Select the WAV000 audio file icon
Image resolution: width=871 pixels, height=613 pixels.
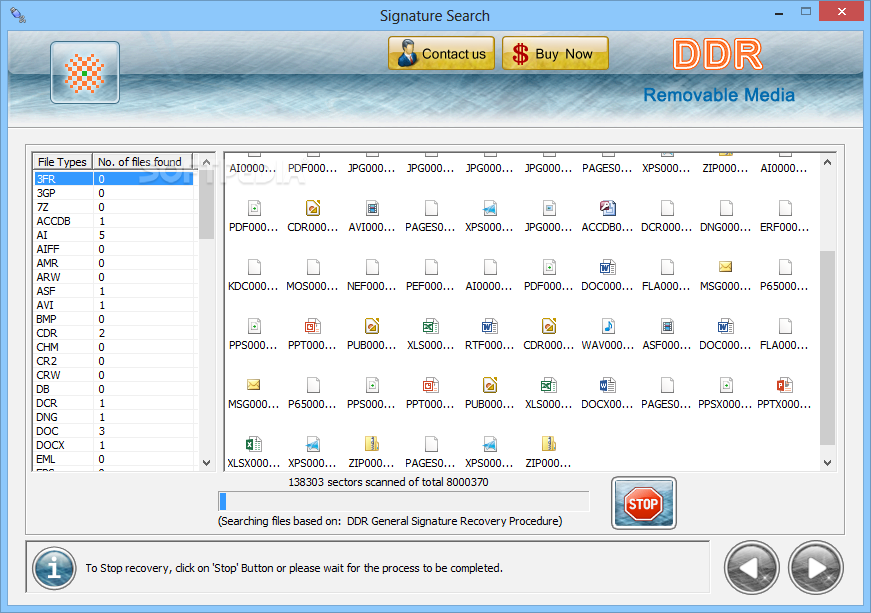[x=608, y=326]
